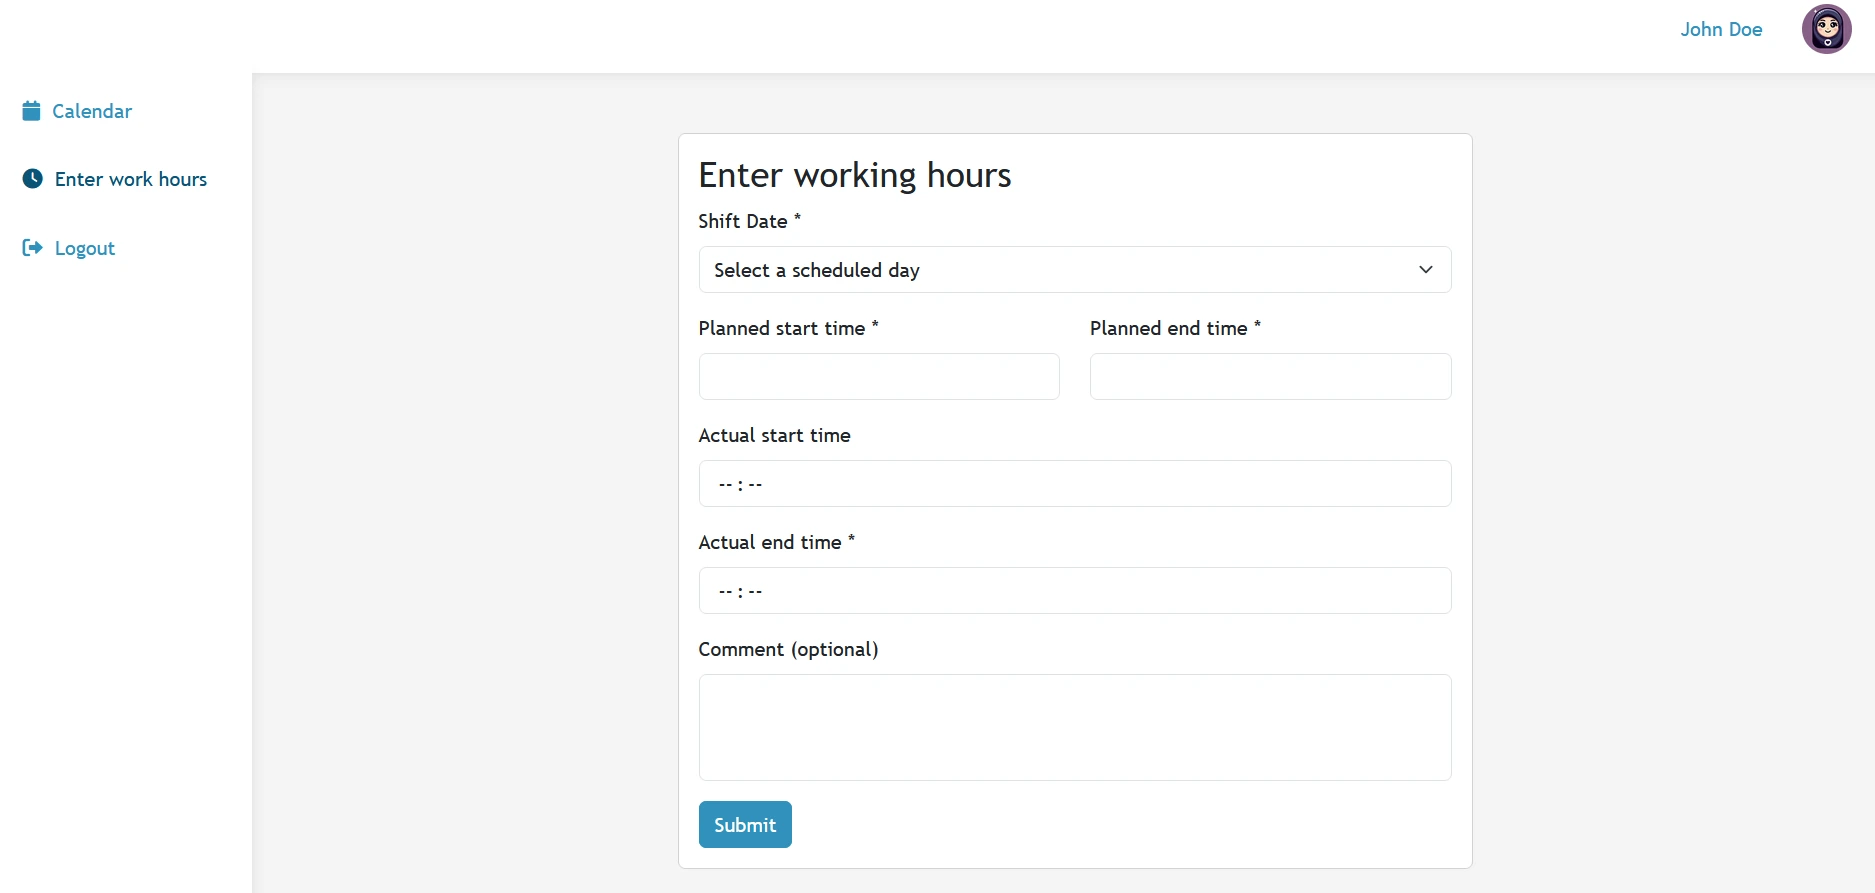Open the Calendar menu text link

(92, 111)
